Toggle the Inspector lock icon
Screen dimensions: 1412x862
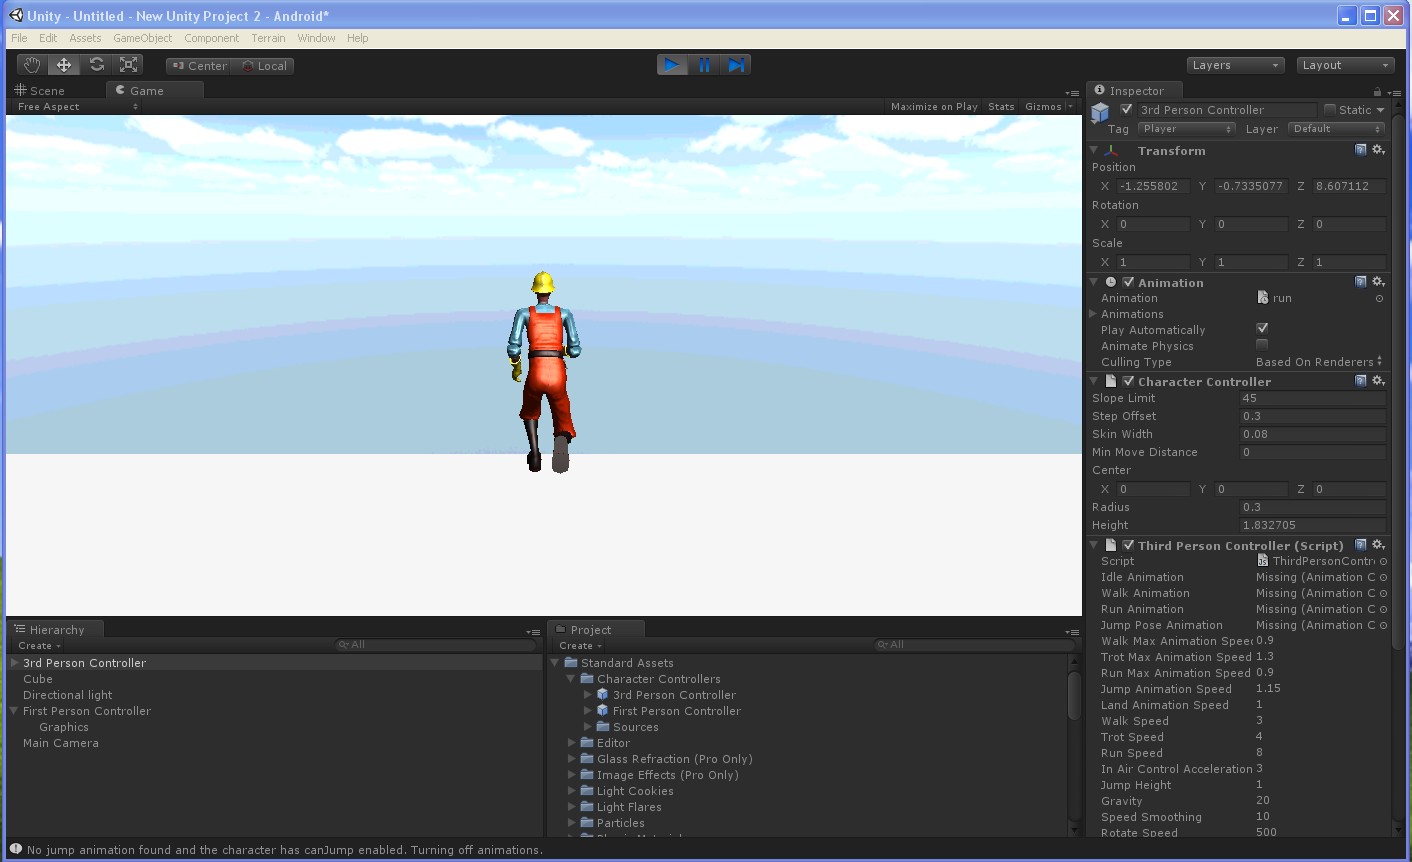(x=1378, y=91)
